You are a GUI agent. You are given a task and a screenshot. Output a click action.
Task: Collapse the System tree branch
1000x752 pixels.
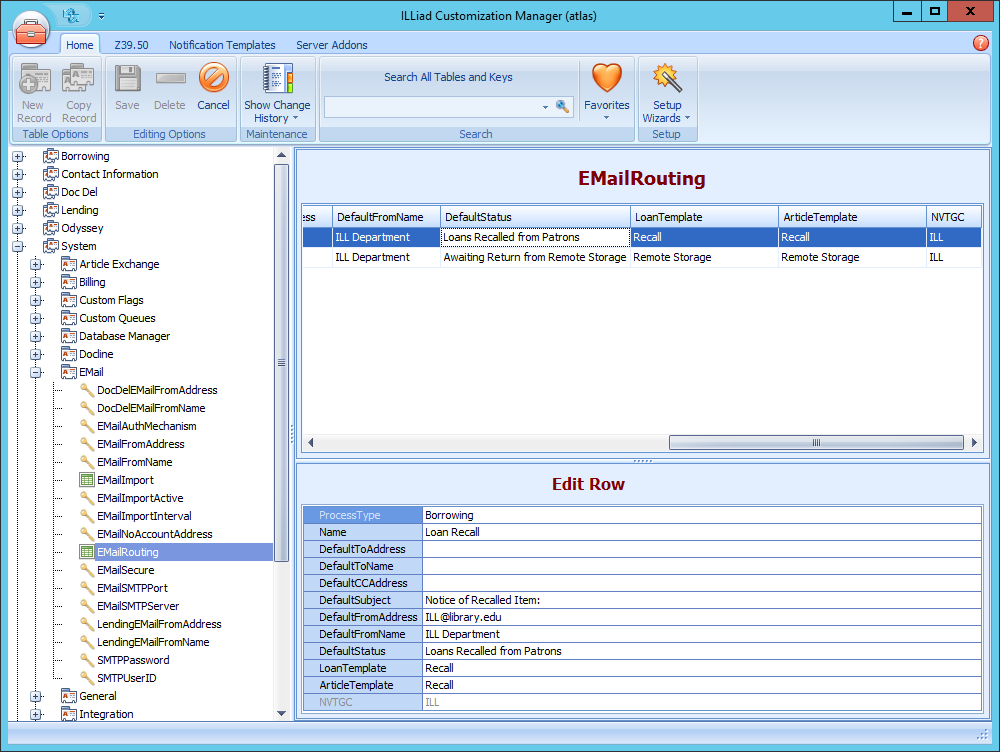pos(17,245)
